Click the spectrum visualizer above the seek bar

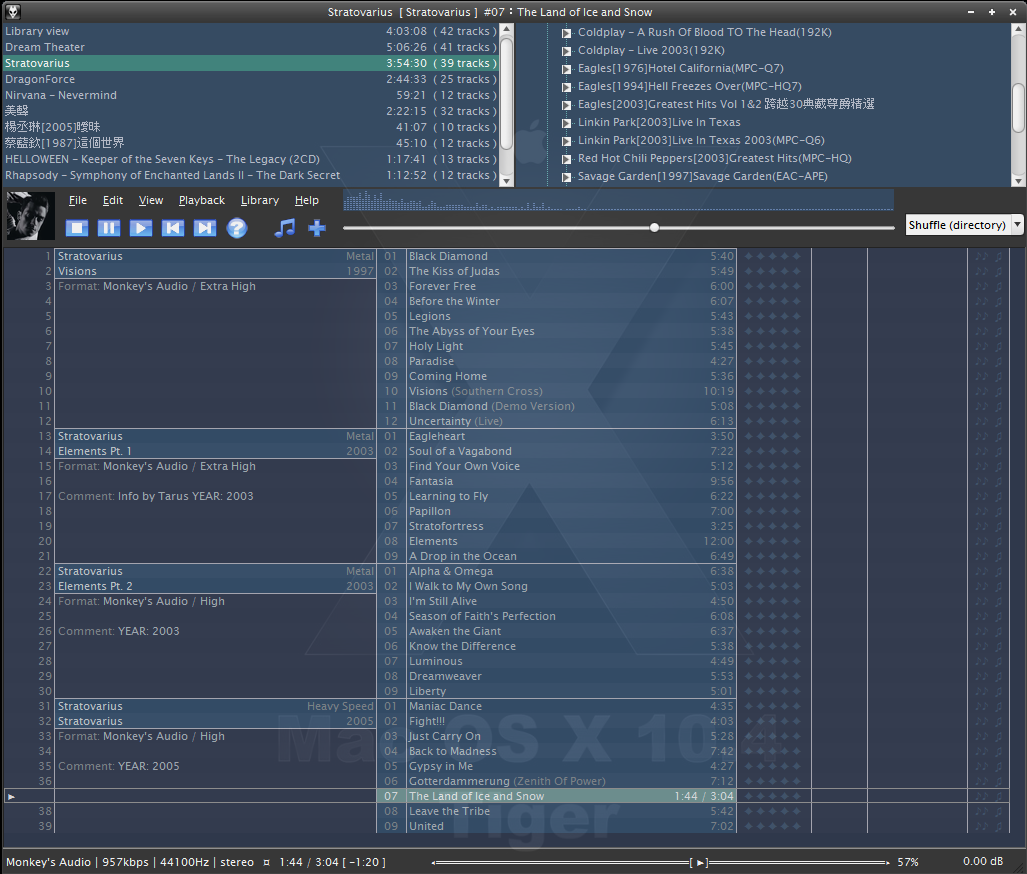click(618, 200)
